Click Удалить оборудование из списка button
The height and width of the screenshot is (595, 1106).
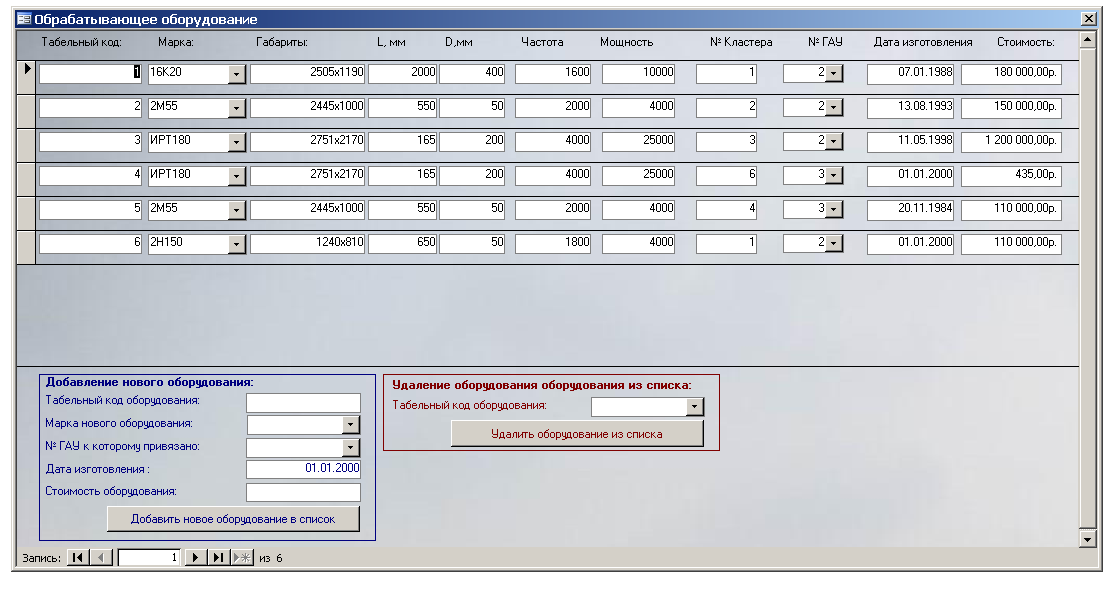point(577,434)
